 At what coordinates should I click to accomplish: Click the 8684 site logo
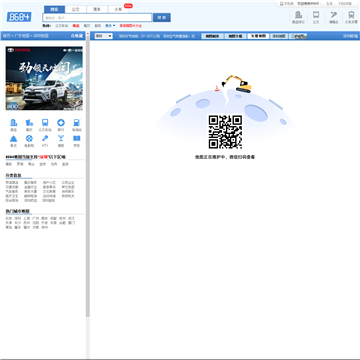(19, 17)
